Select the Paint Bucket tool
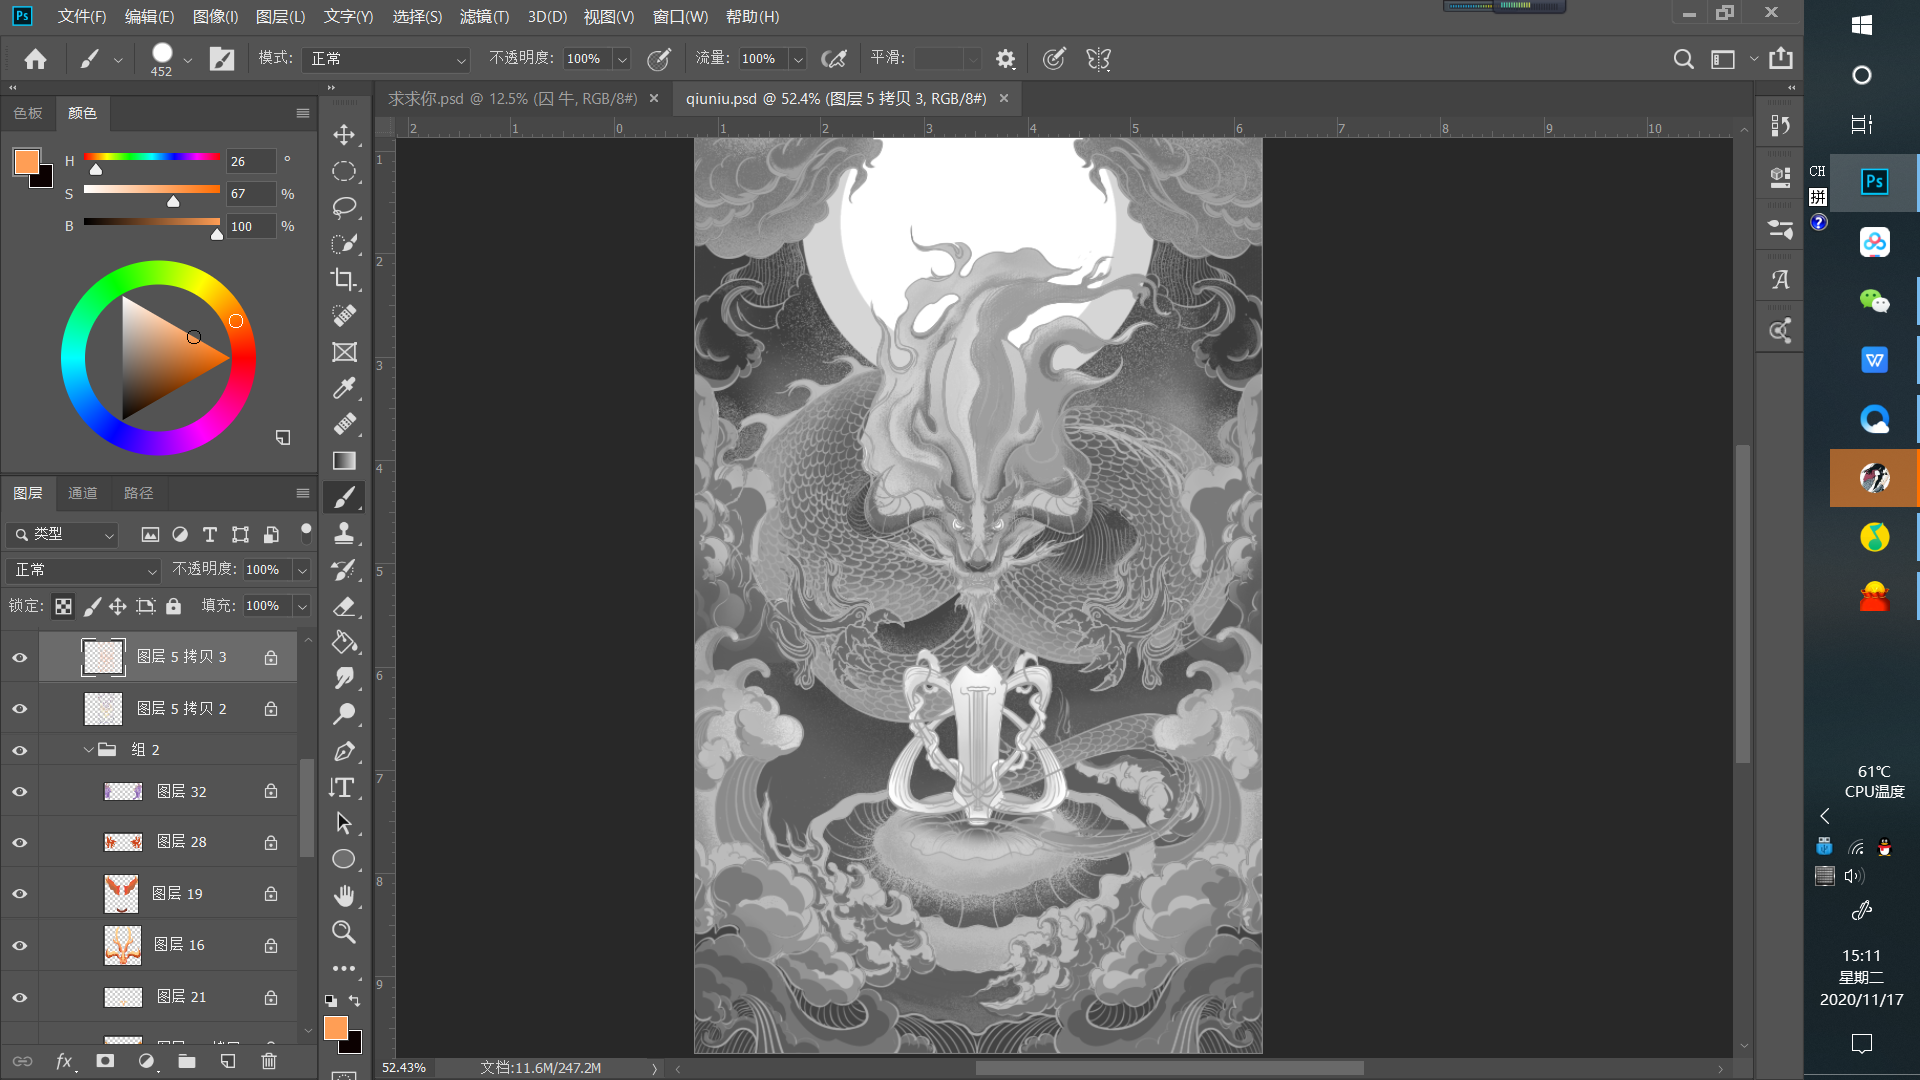 pos(344,642)
